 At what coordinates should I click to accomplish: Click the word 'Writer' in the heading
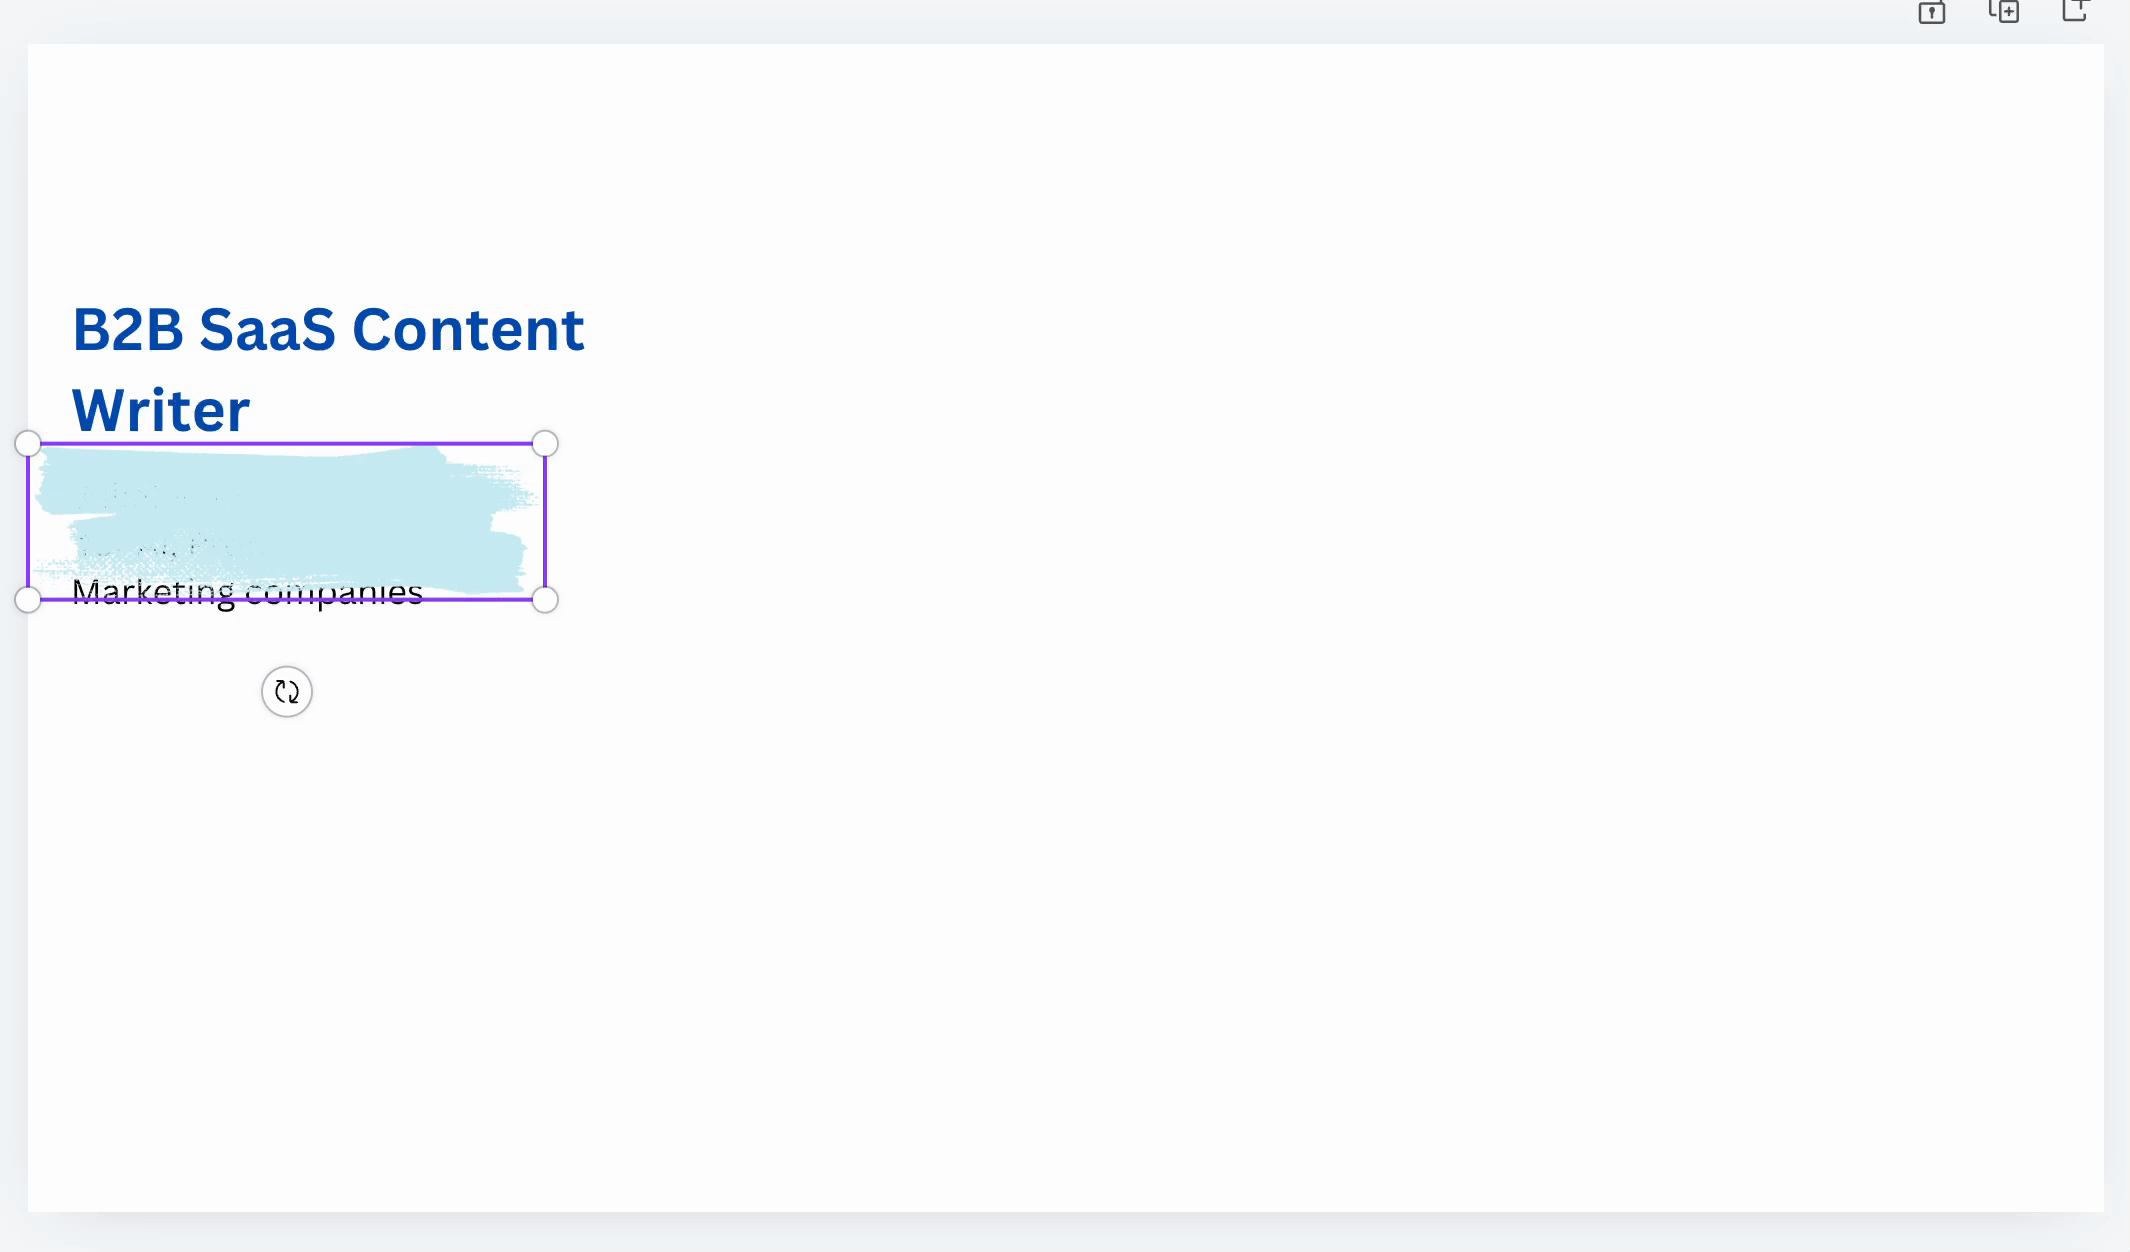tap(161, 410)
